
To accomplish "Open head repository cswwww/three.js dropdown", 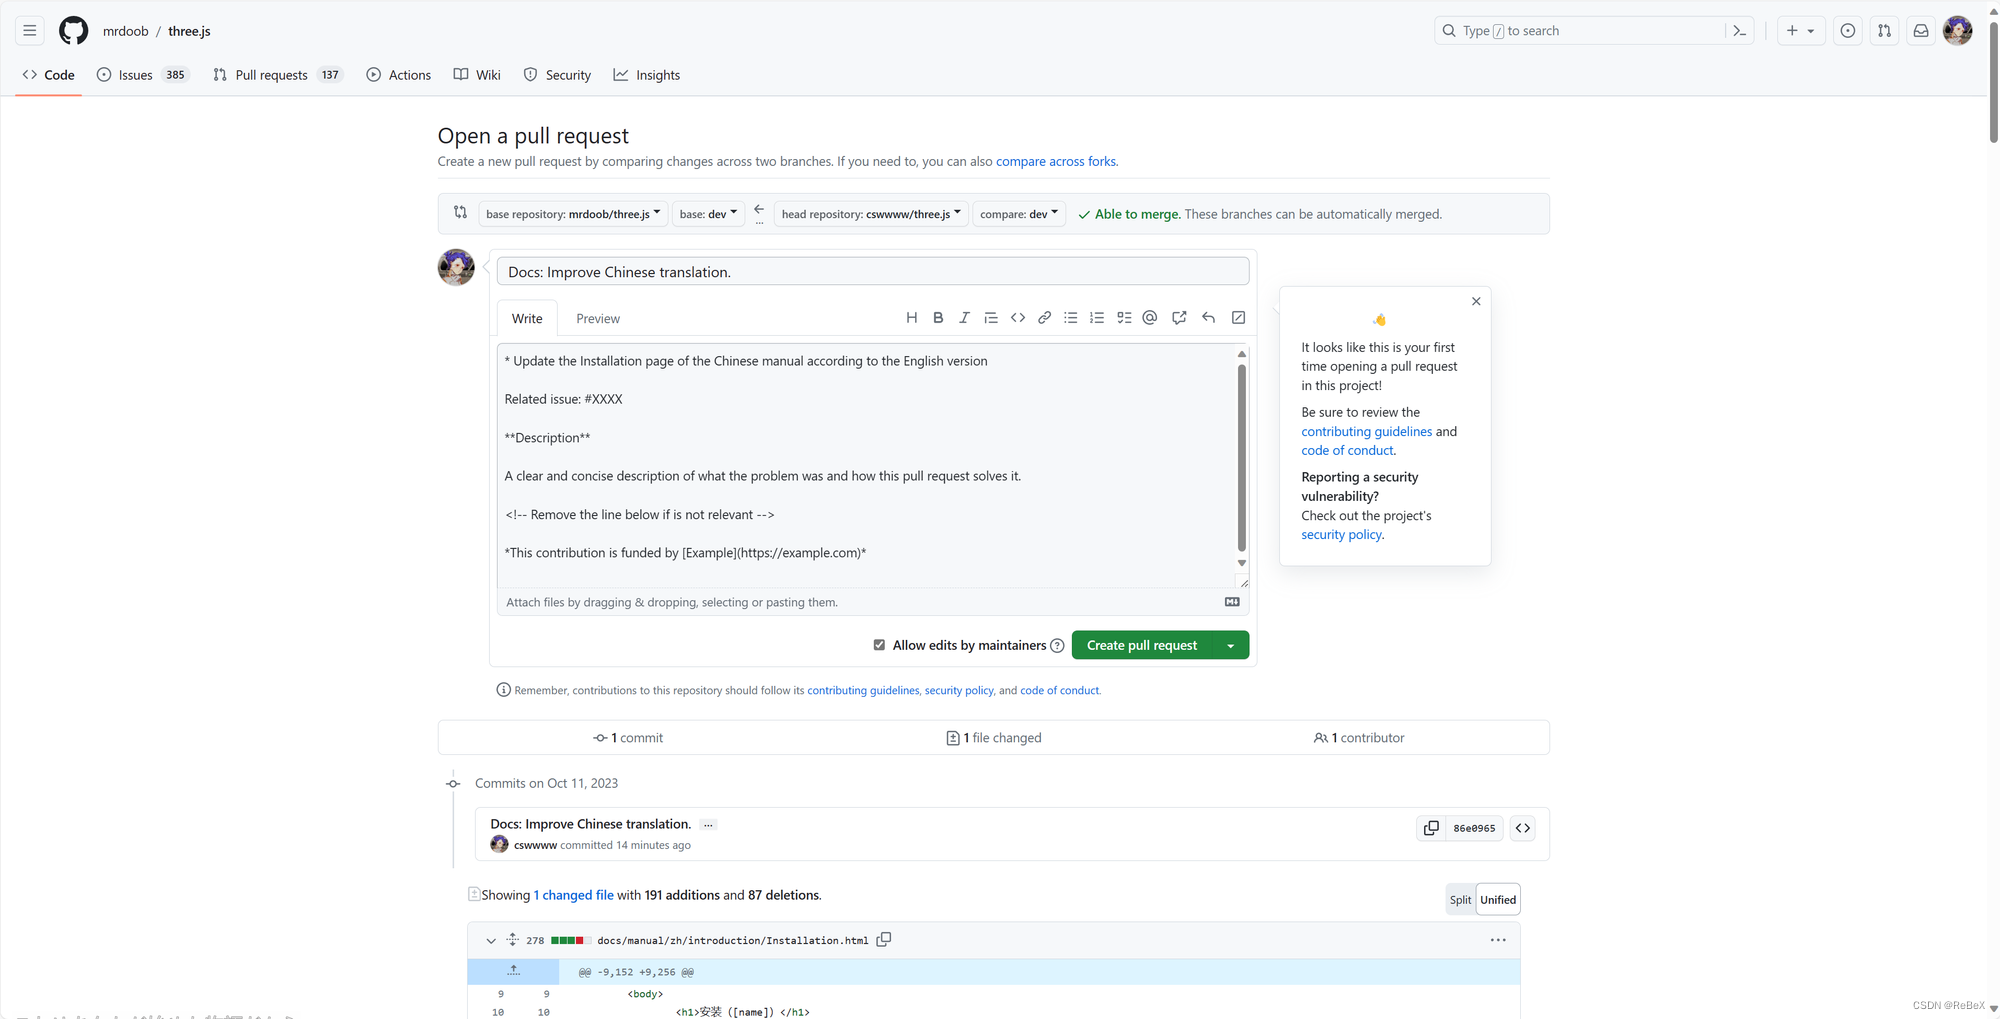I will coord(871,214).
